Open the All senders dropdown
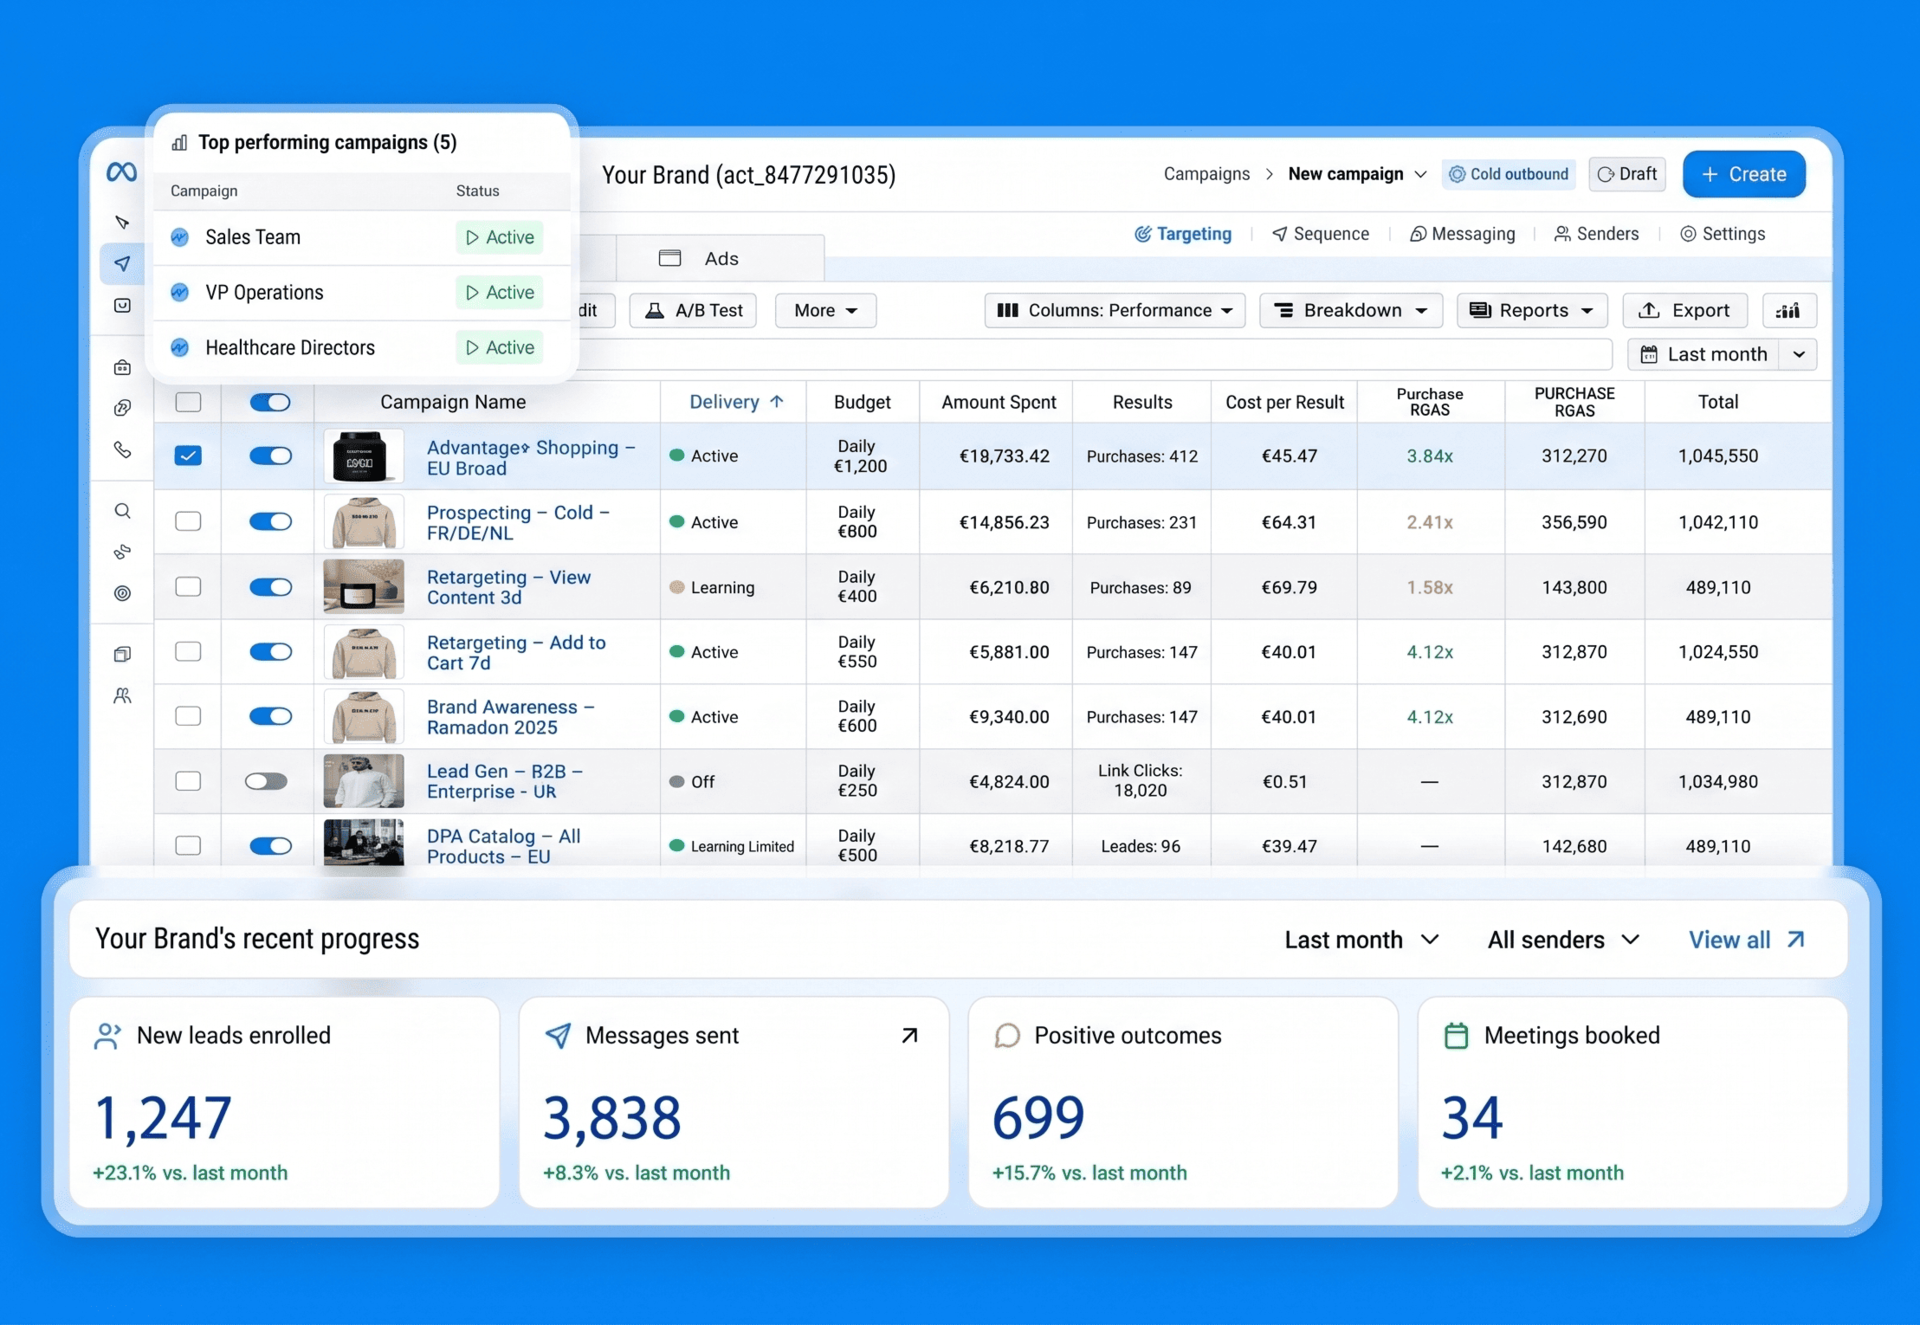 pyautogui.click(x=1564, y=940)
